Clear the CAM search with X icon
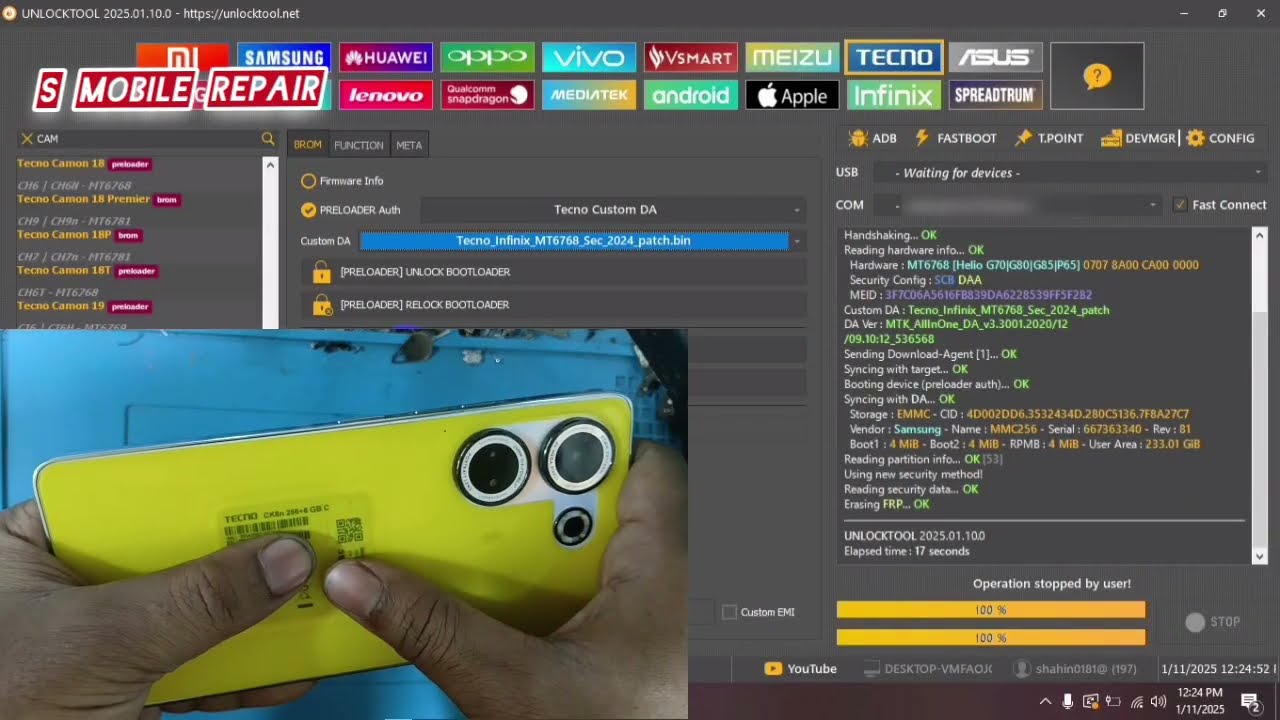 (x=27, y=139)
